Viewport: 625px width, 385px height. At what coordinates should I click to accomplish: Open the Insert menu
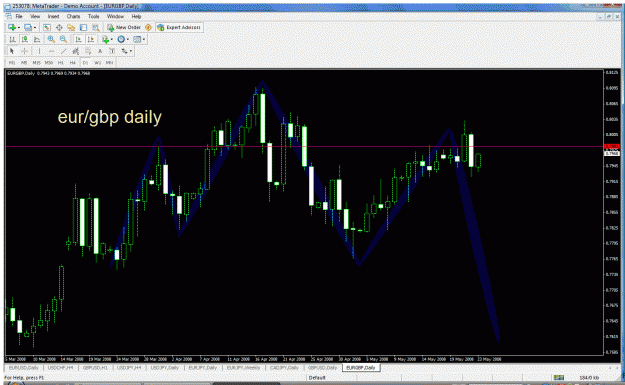tap(53, 16)
